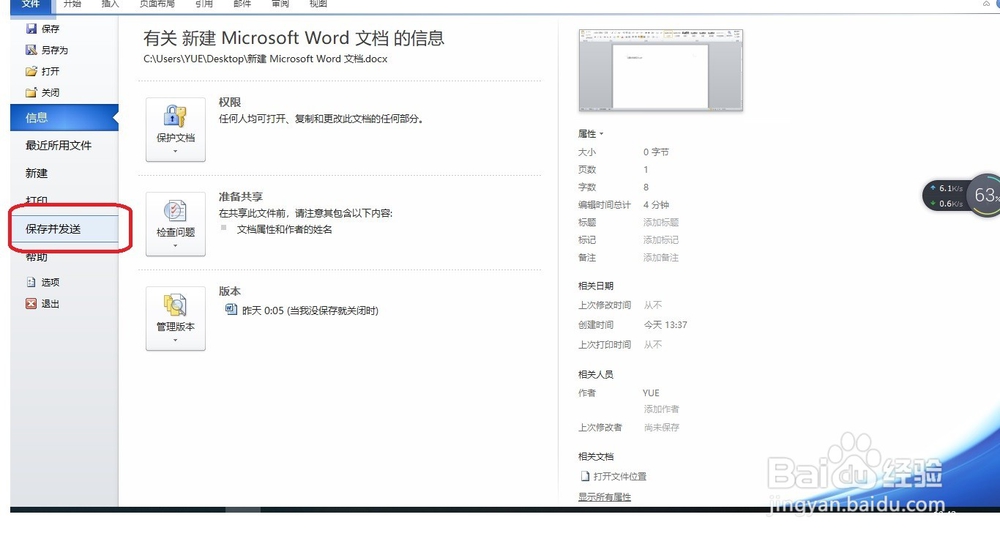Open Word Options (选项) label

click(50, 282)
